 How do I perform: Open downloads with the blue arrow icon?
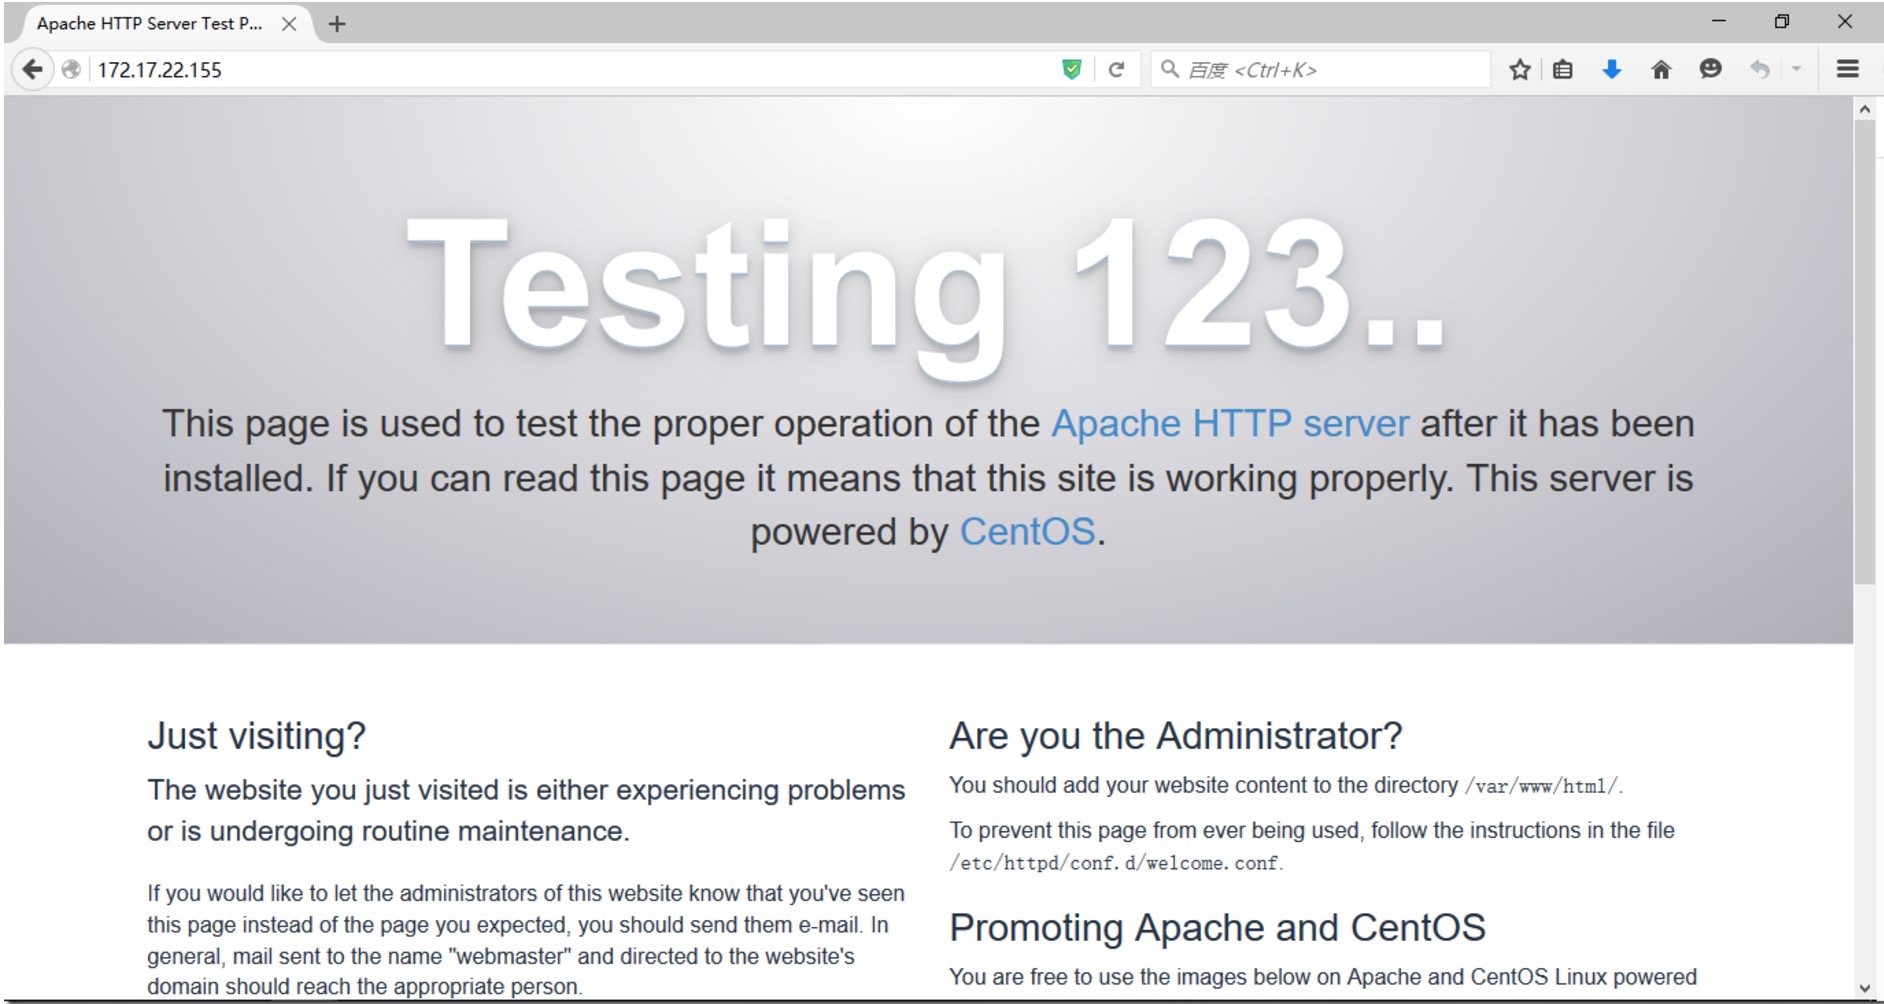pos(1611,69)
